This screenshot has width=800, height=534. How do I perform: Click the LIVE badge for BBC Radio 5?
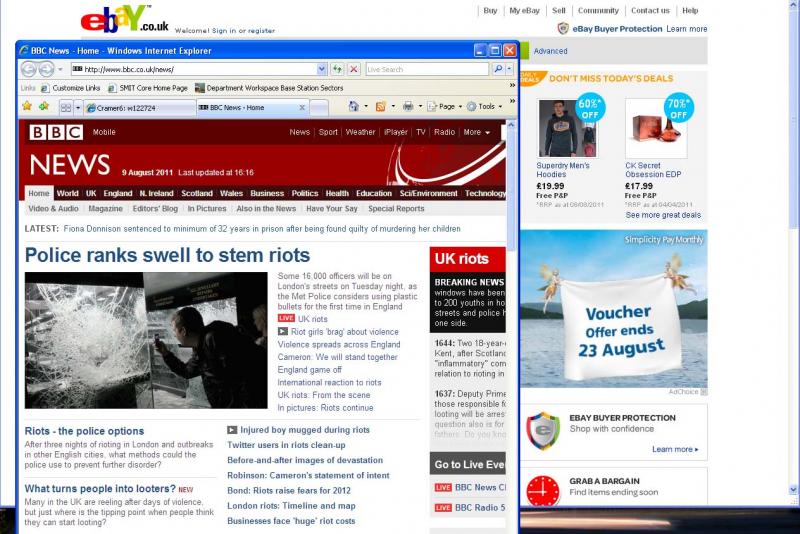(443, 508)
